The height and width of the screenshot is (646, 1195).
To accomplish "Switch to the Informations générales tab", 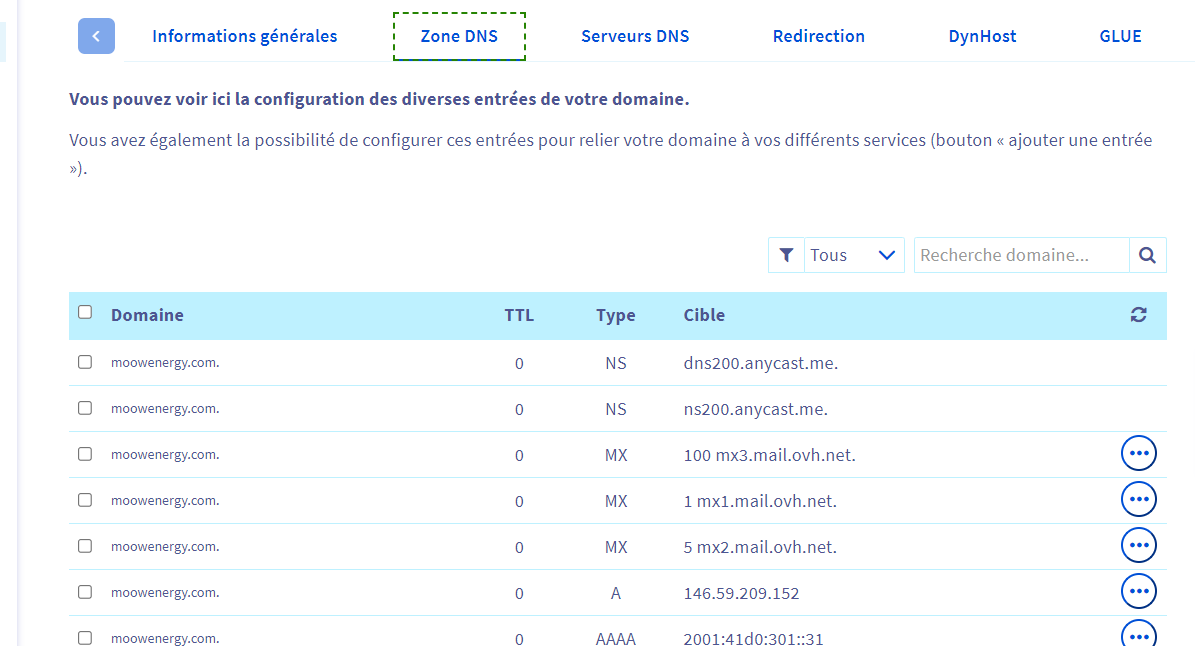I will (244, 36).
